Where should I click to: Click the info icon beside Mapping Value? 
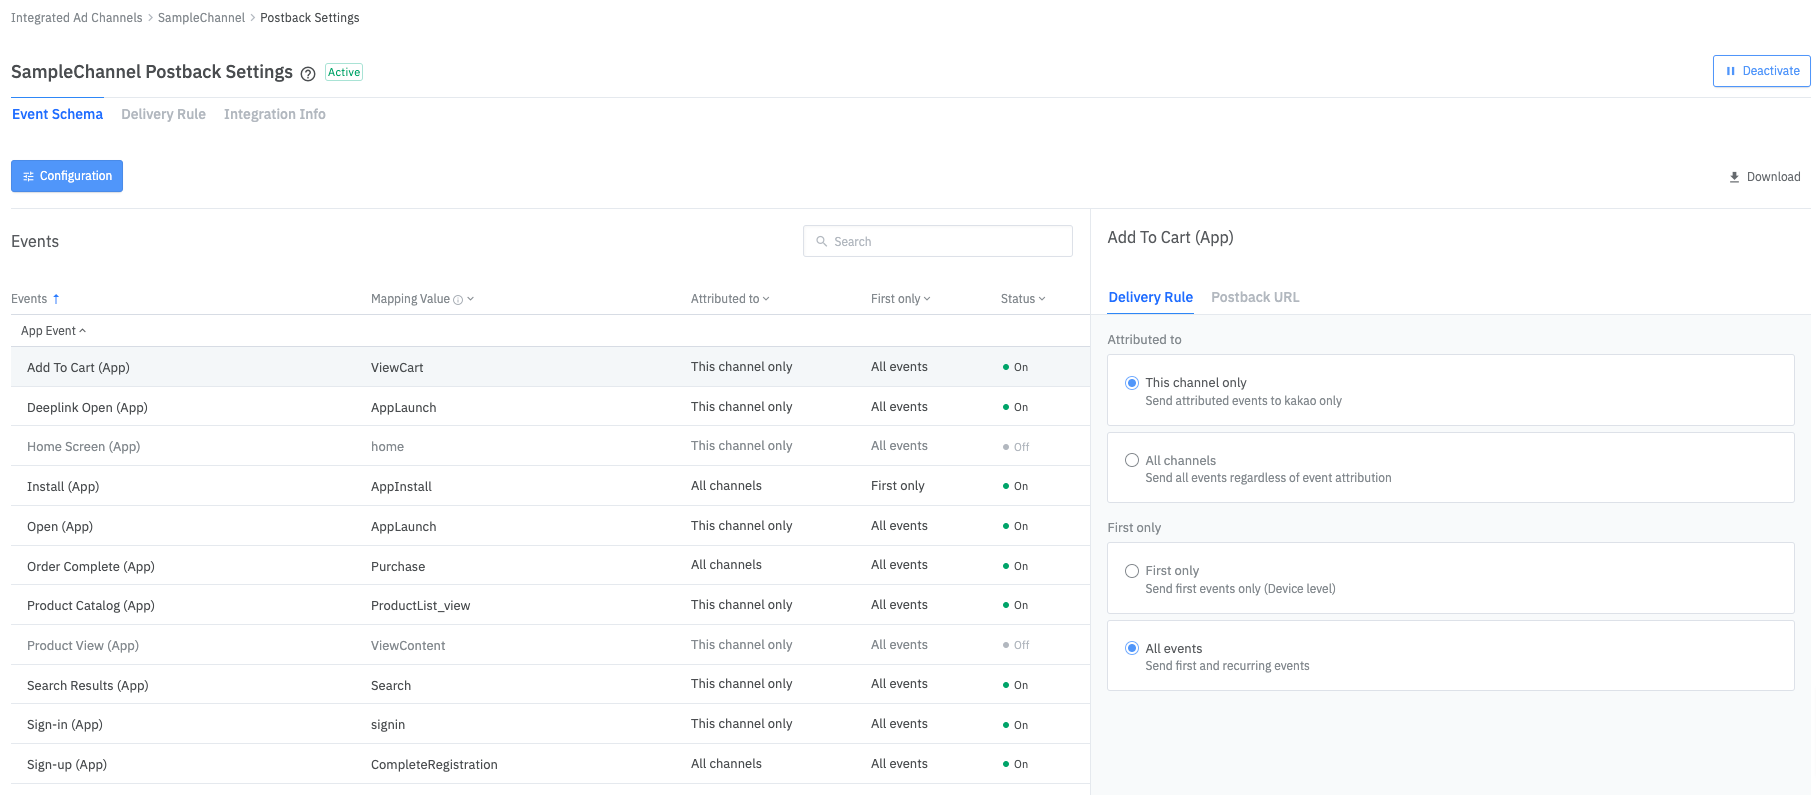[458, 299]
